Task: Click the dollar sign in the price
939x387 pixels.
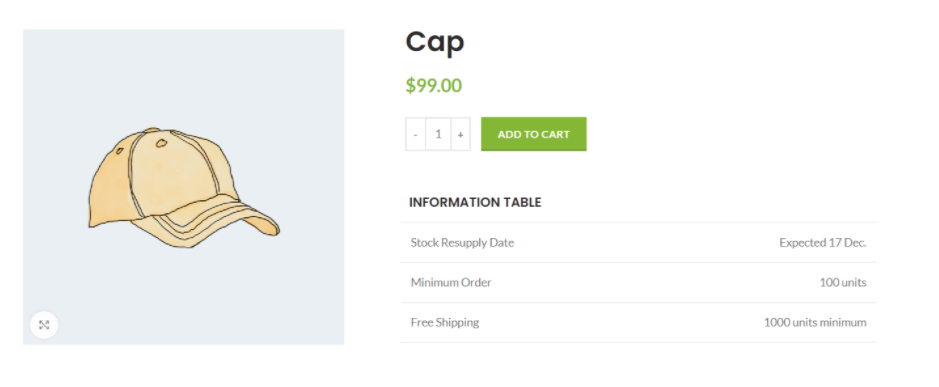Action: click(x=410, y=85)
